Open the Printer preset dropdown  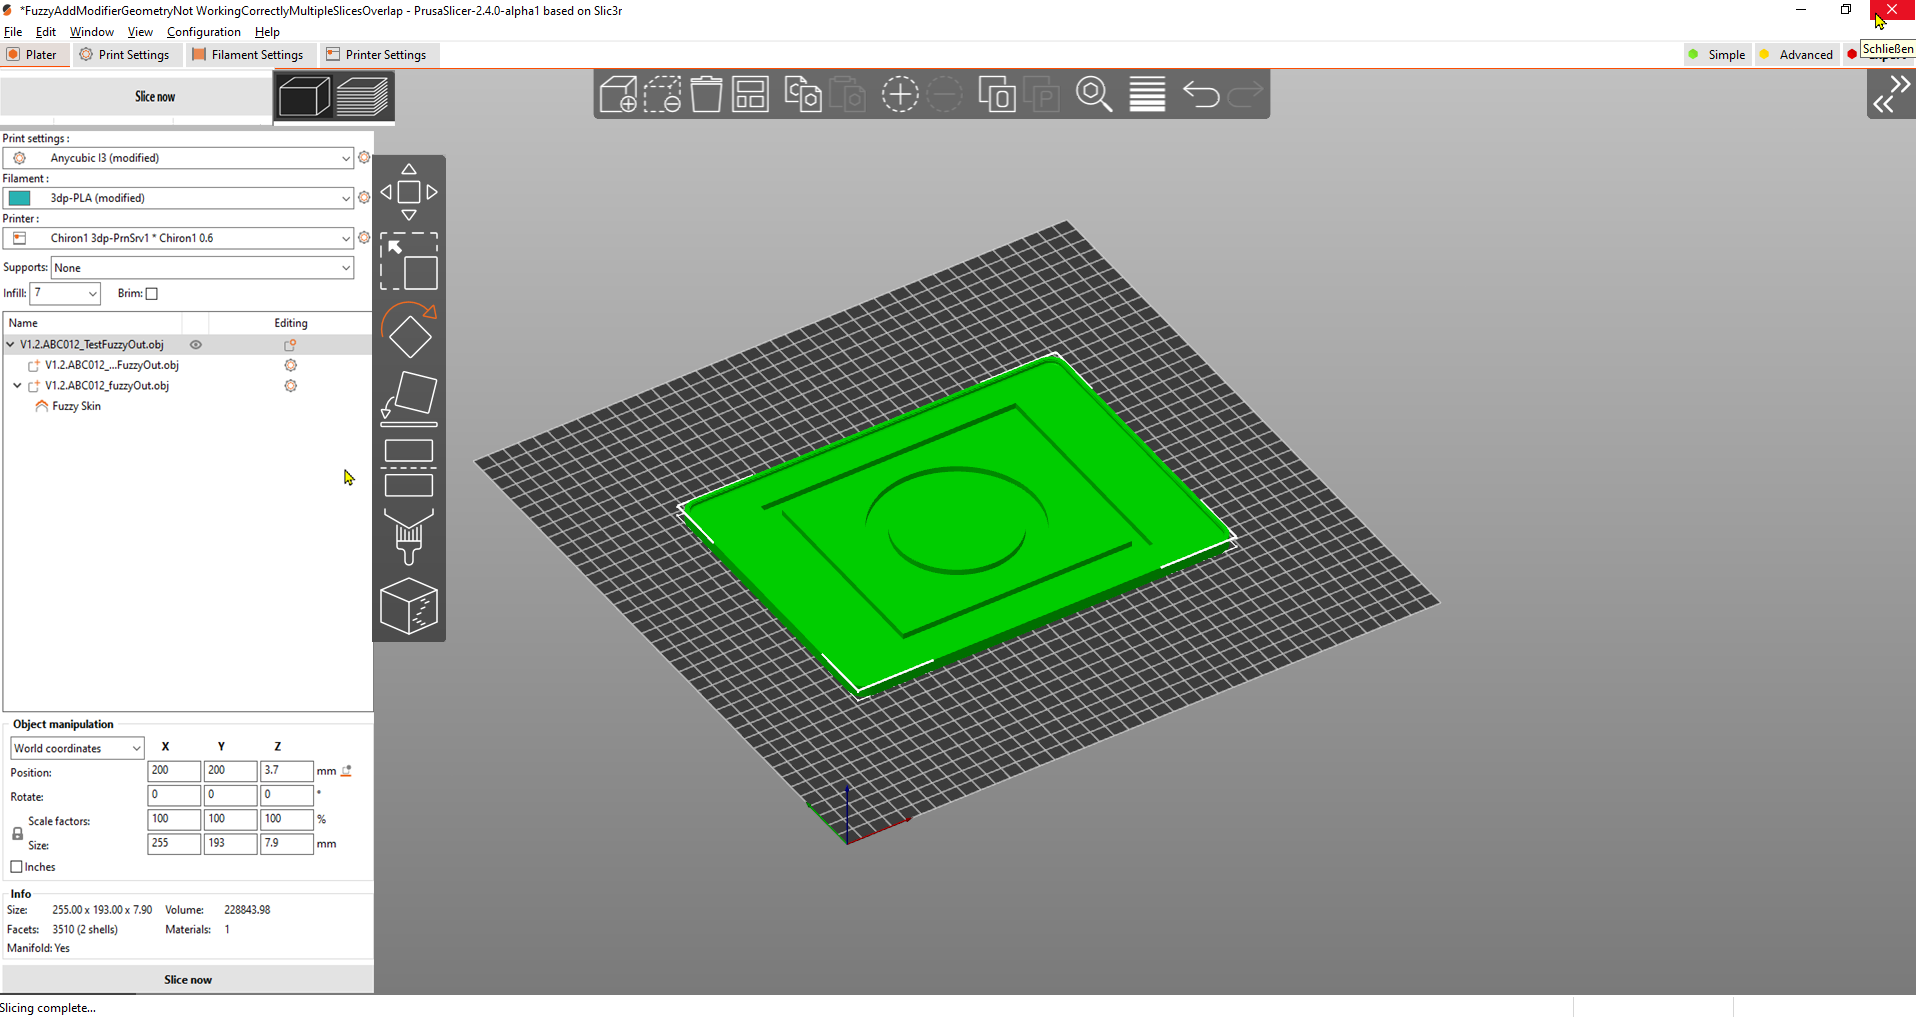pyautogui.click(x=178, y=238)
